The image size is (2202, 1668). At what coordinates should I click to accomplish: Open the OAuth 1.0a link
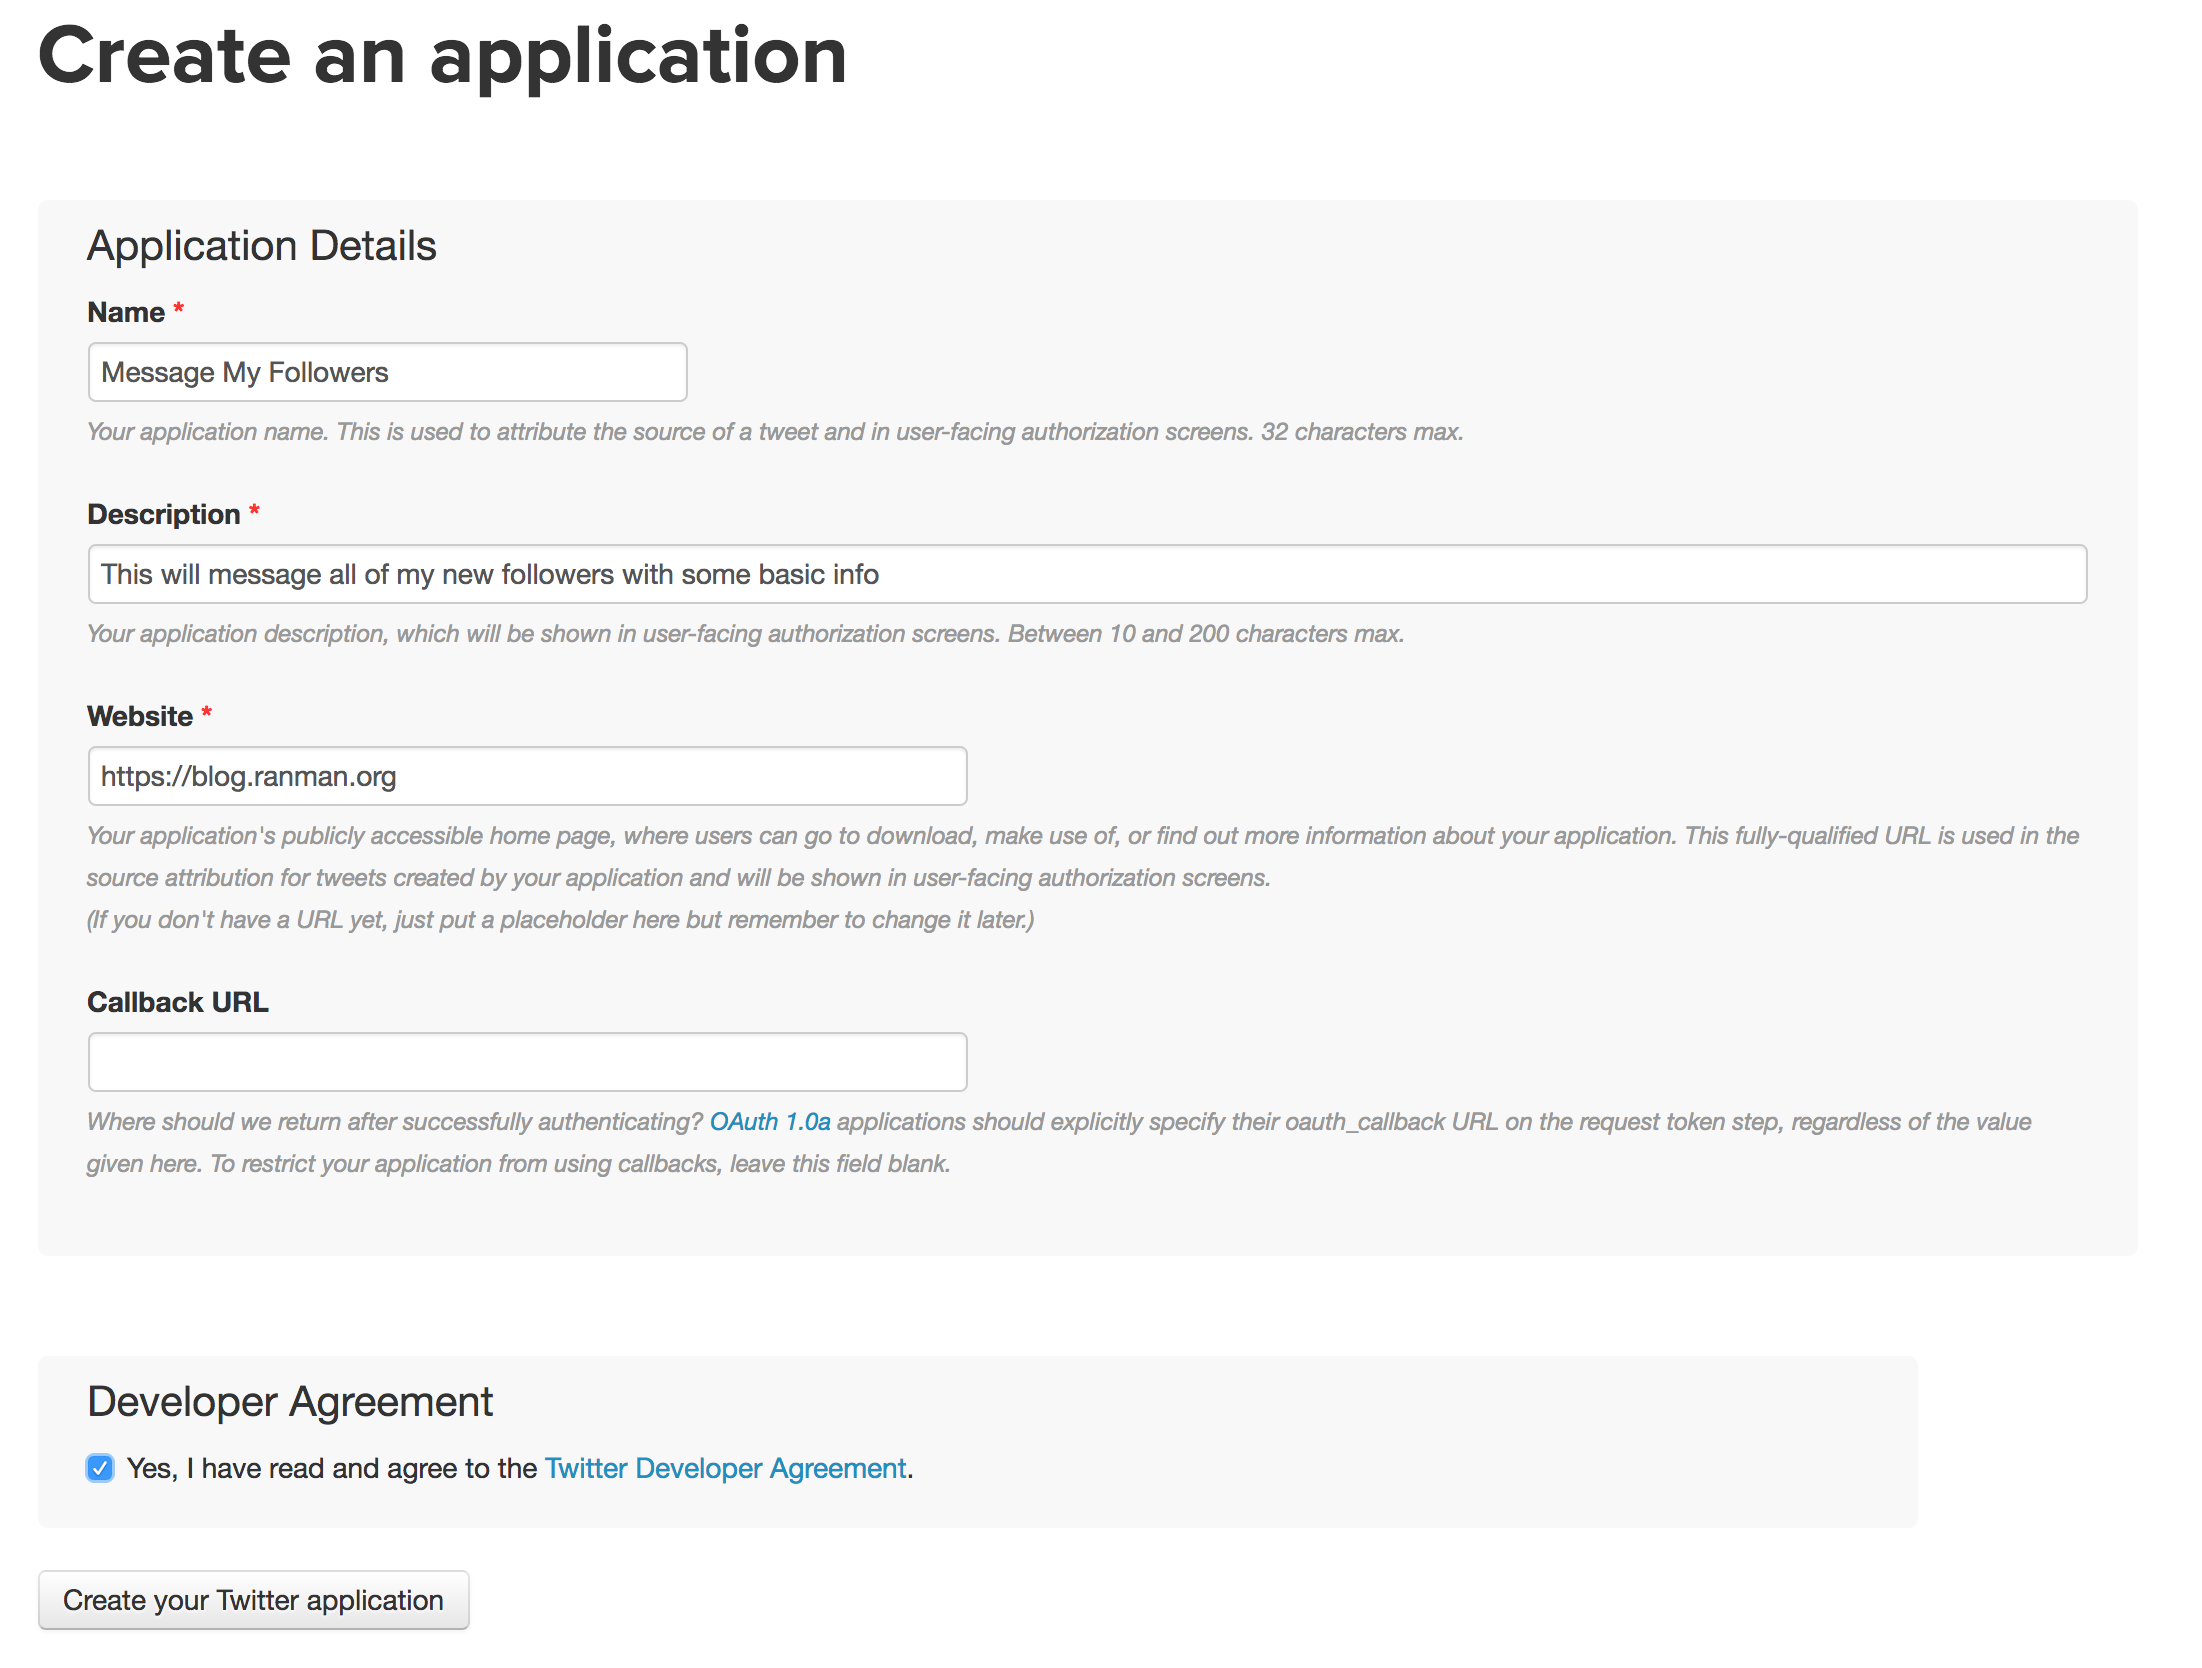770,1122
